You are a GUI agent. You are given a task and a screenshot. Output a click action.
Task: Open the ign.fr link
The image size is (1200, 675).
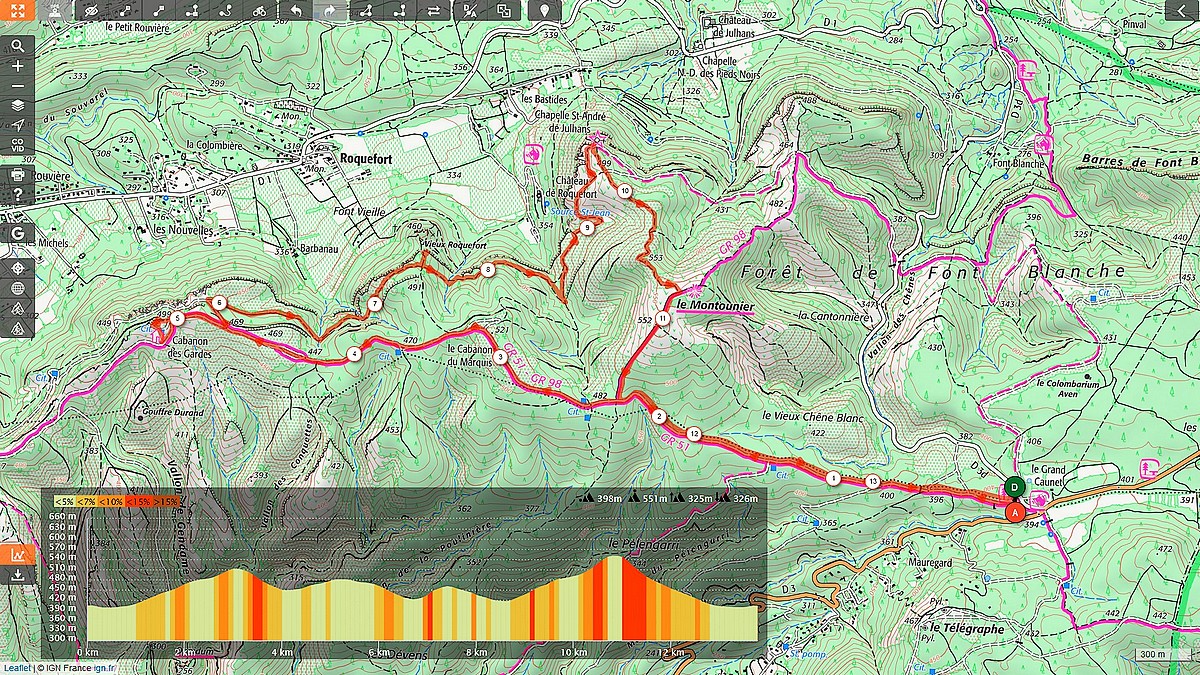pyautogui.click(x=106, y=668)
